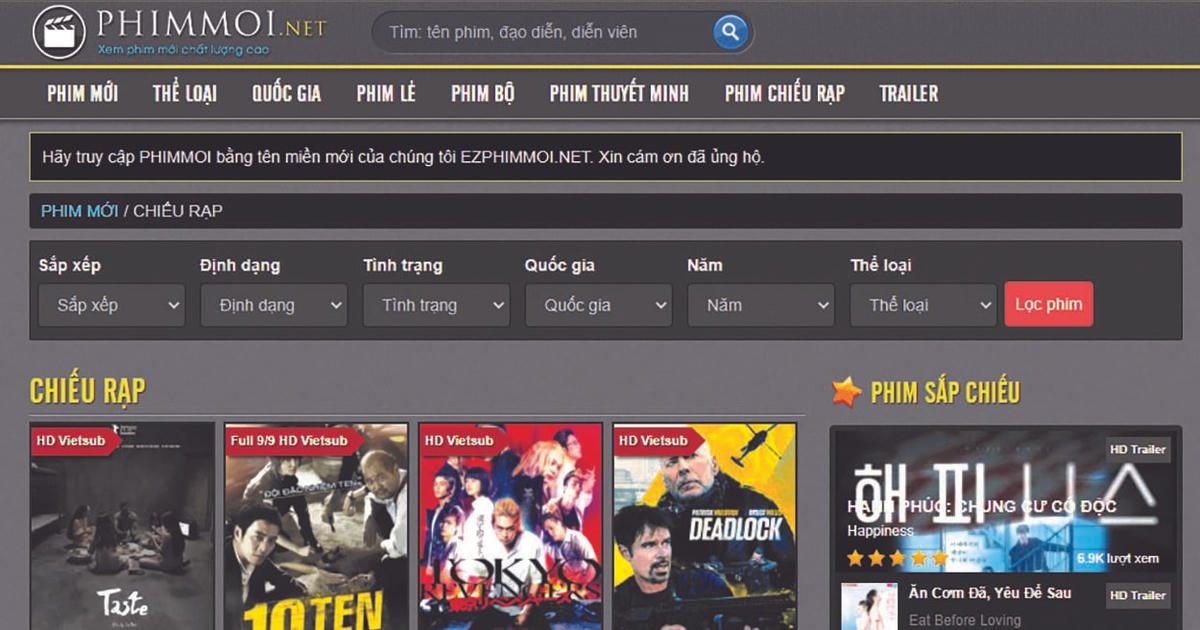Open the Tokyo Revengers movie poster
Image resolution: width=1200 pixels, height=630 pixels.
pyautogui.click(x=510, y=526)
